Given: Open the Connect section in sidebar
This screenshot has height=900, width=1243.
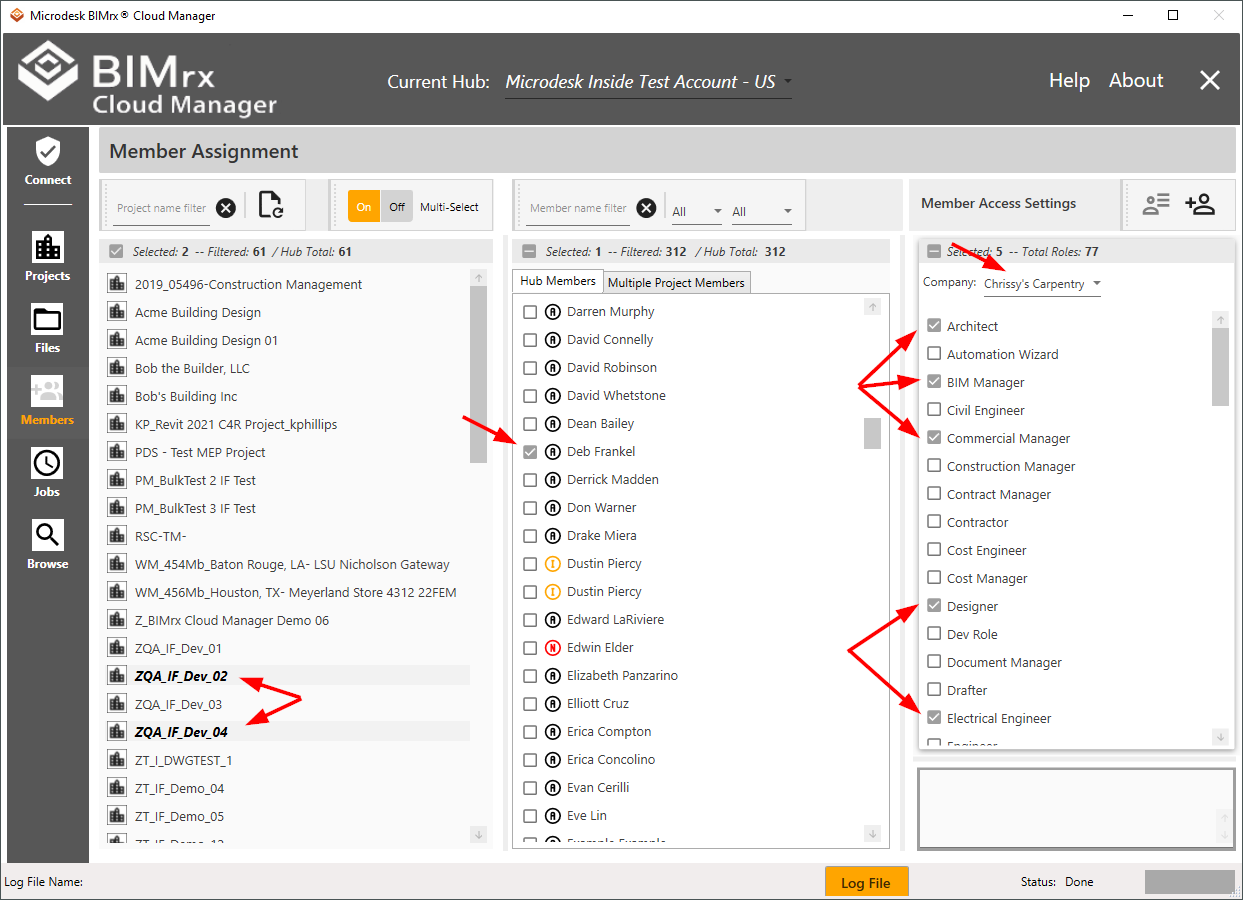Looking at the screenshot, I should click(48, 162).
